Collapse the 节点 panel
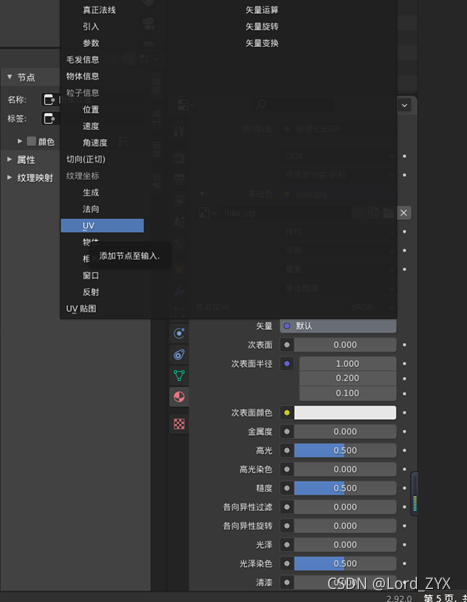The width and height of the screenshot is (467, 602). tap(10, 77)
